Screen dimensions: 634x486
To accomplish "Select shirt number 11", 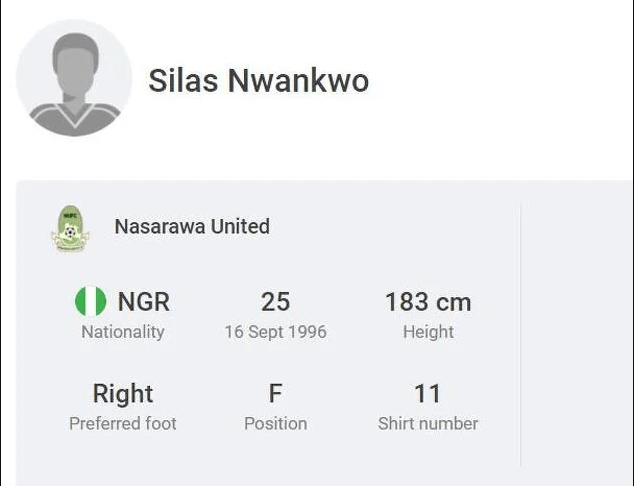I will pos(428,394).
